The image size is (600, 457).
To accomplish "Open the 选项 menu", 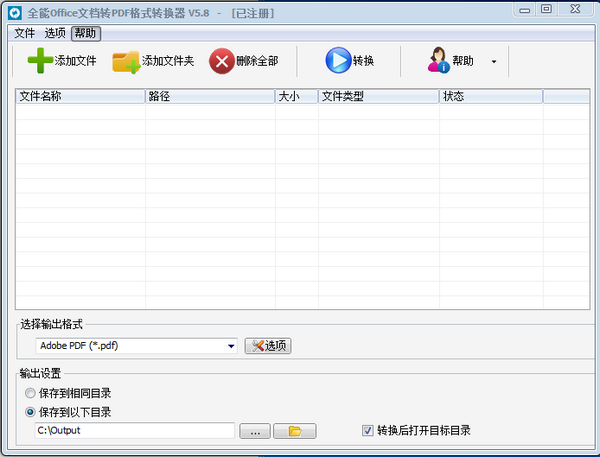I will click(55, 33).
